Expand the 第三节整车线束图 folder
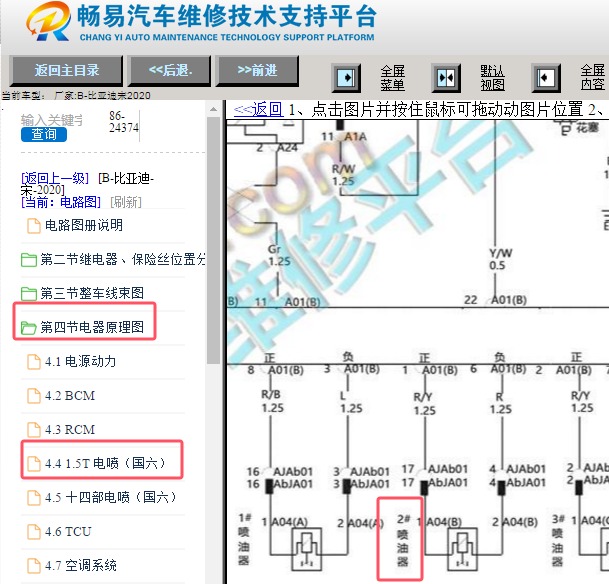Screen dimensions: 609x584 click(x=92, y=293)
